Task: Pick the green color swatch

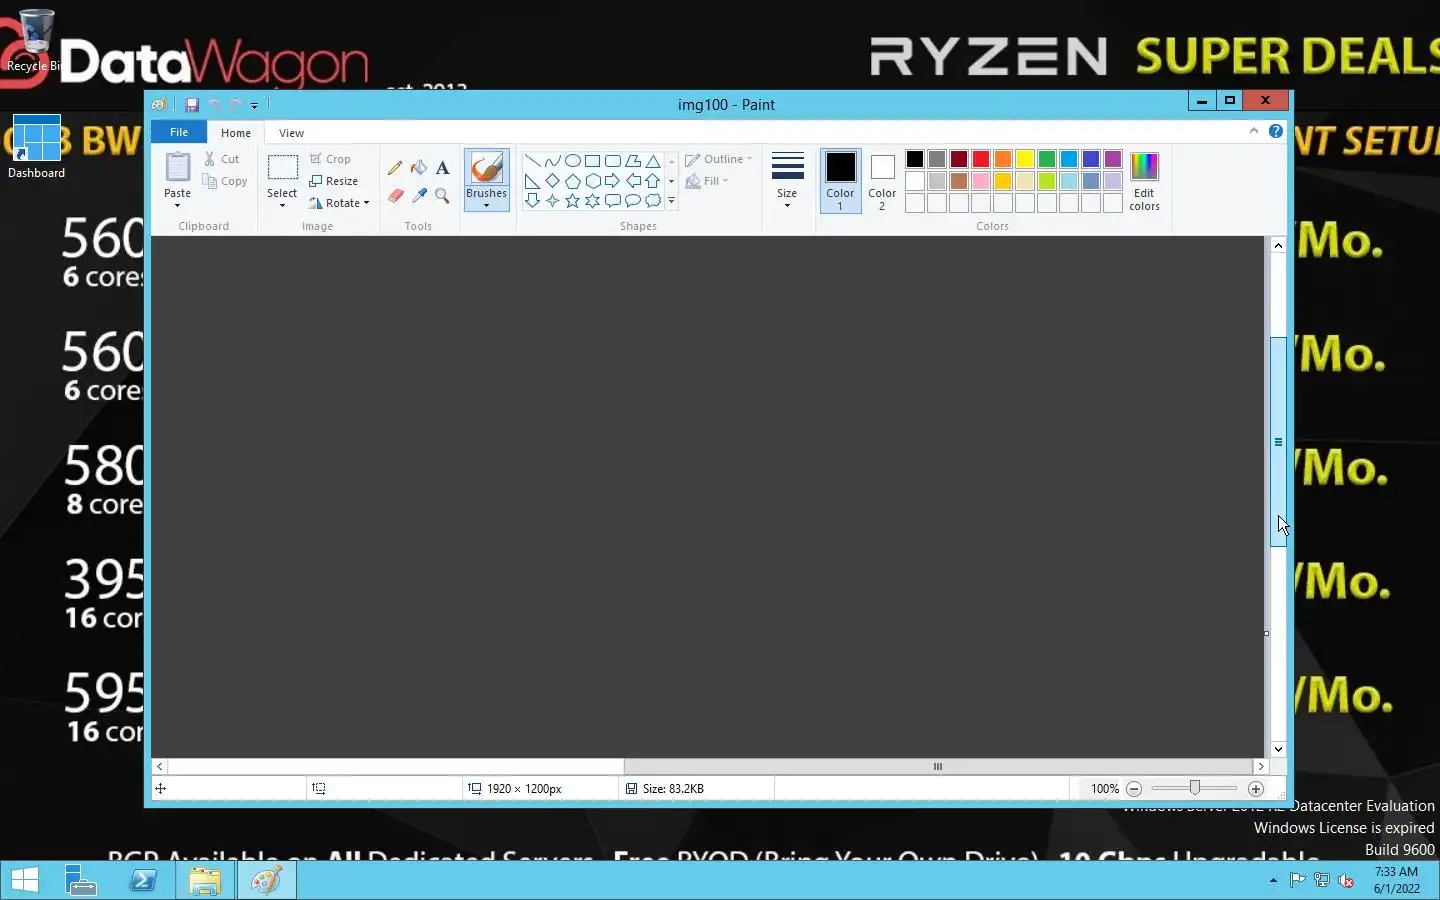Action: tap(1047, 159)
